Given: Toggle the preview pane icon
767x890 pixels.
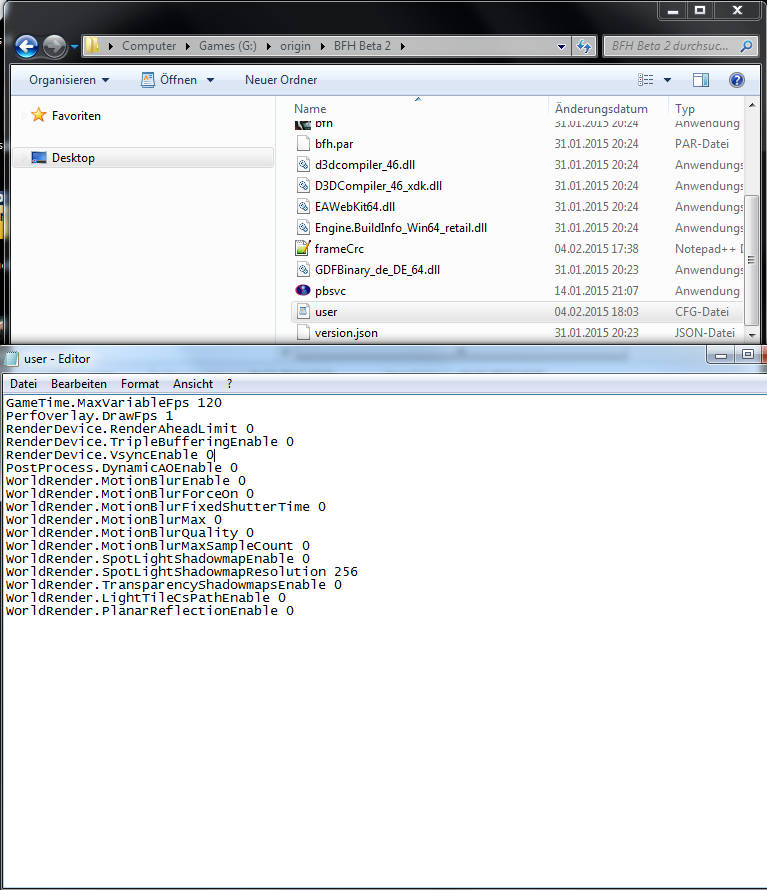Looking at the screenshot, I should click(x=701, y=80).
